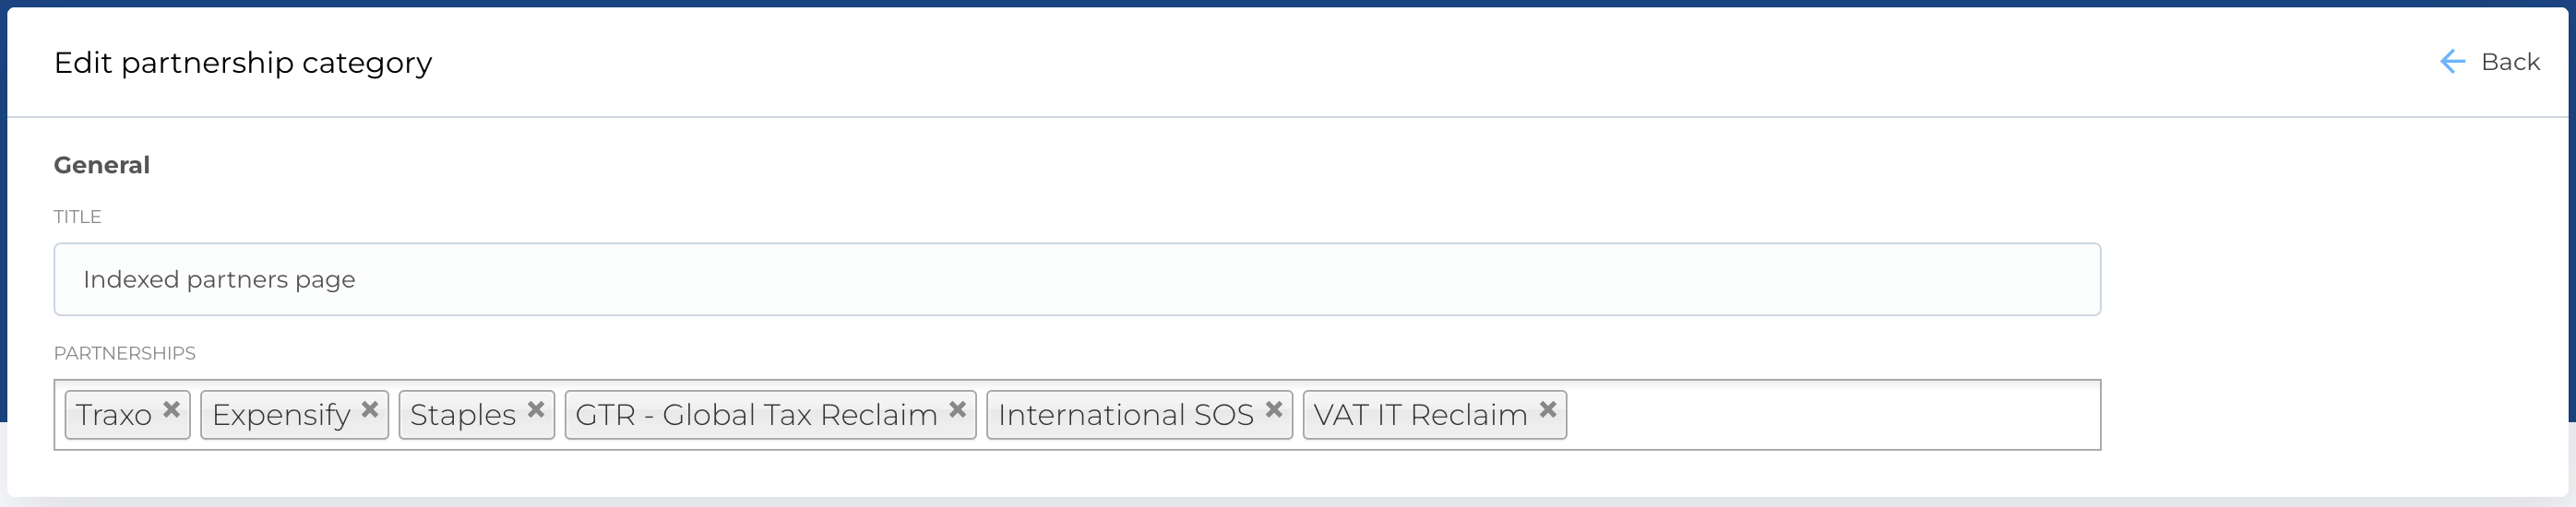
Task: Click the Back link
Action: point(2509,62)
